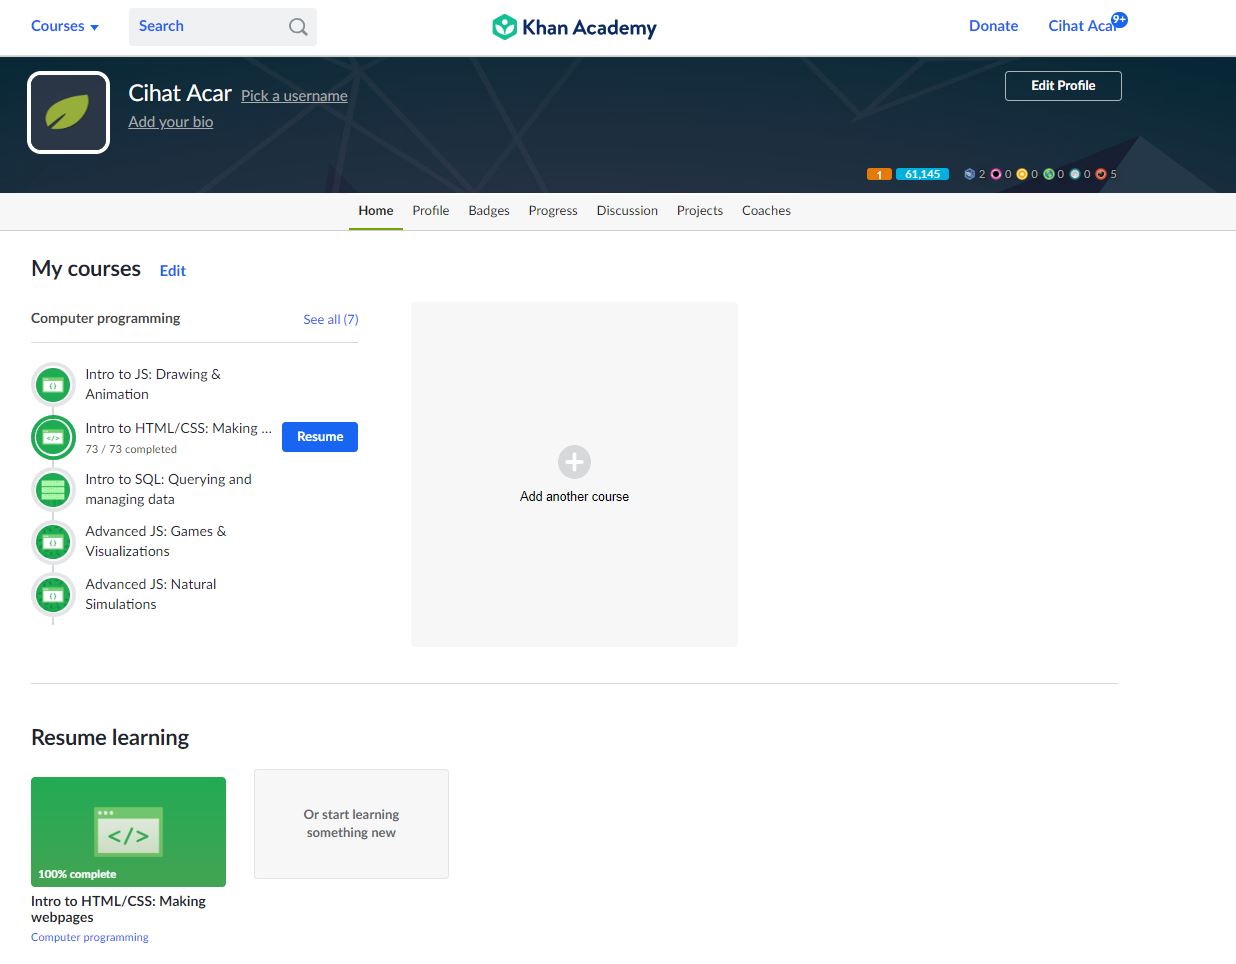Click the Black Hole badge icon

pos(996,174)
